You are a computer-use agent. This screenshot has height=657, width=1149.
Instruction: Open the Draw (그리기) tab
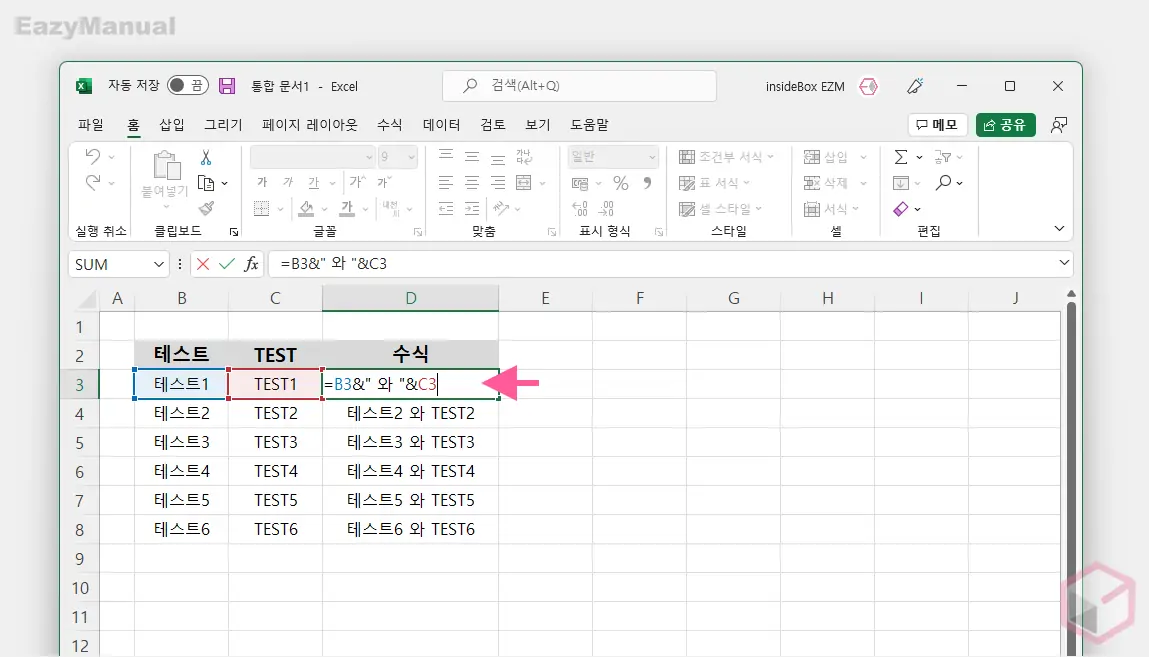[223, 125]
